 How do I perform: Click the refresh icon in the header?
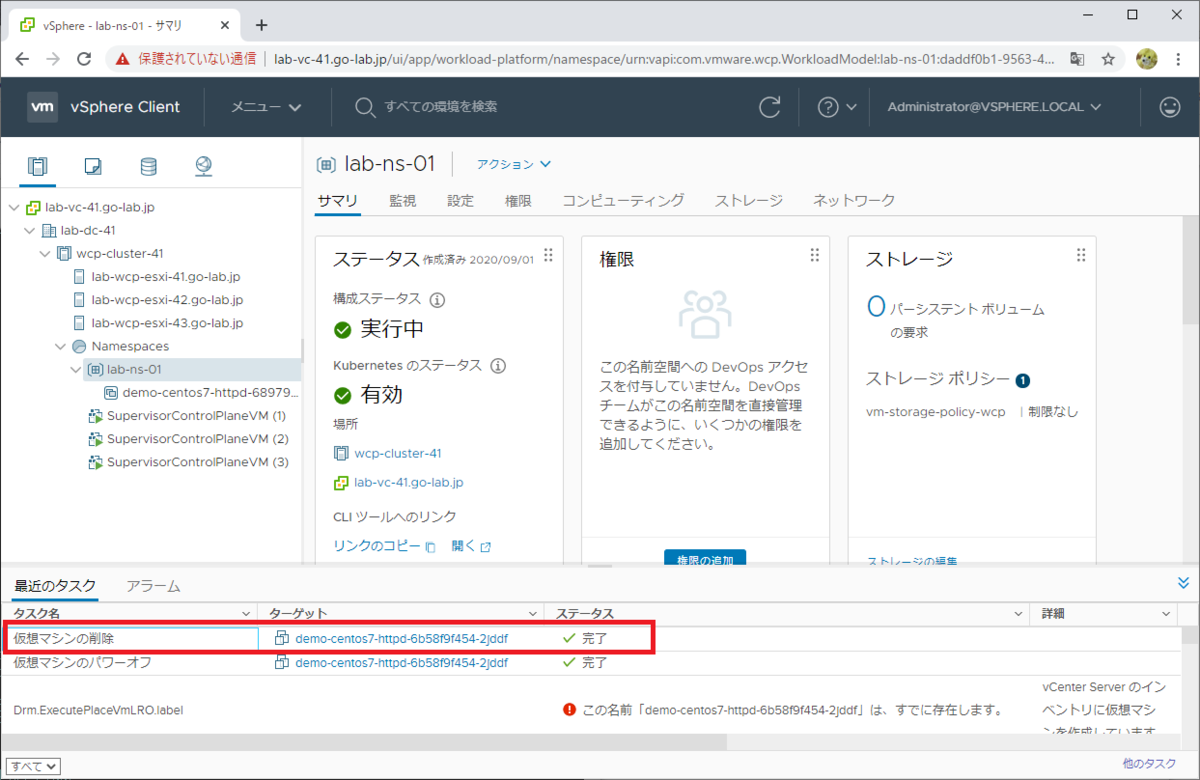[x=769, y=107]
